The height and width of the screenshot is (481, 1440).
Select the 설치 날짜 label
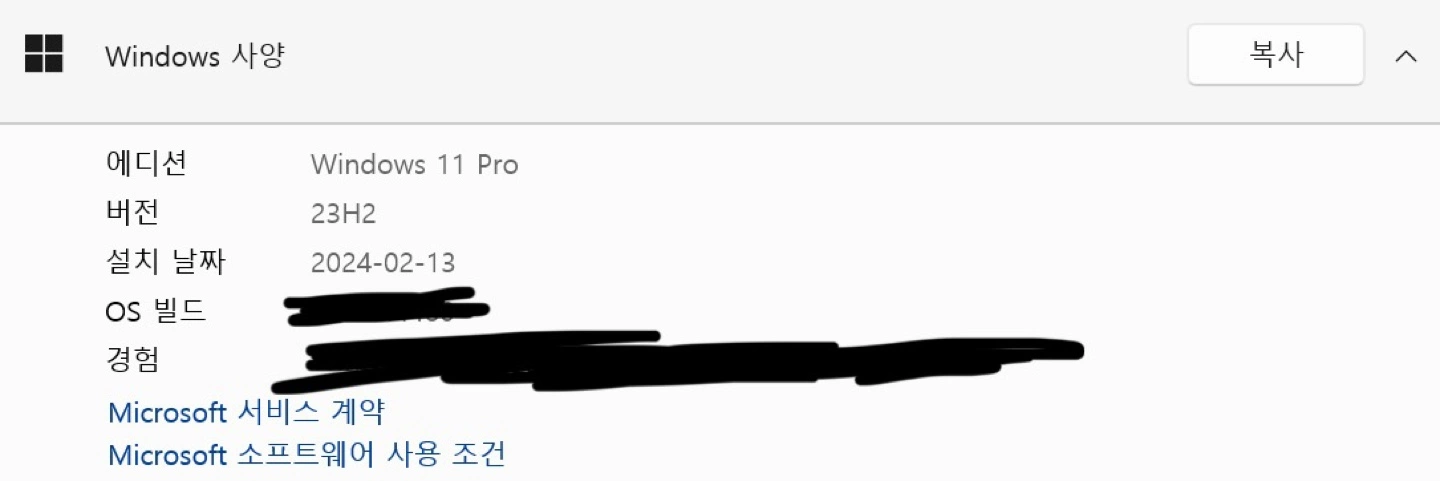pos(166,262)
